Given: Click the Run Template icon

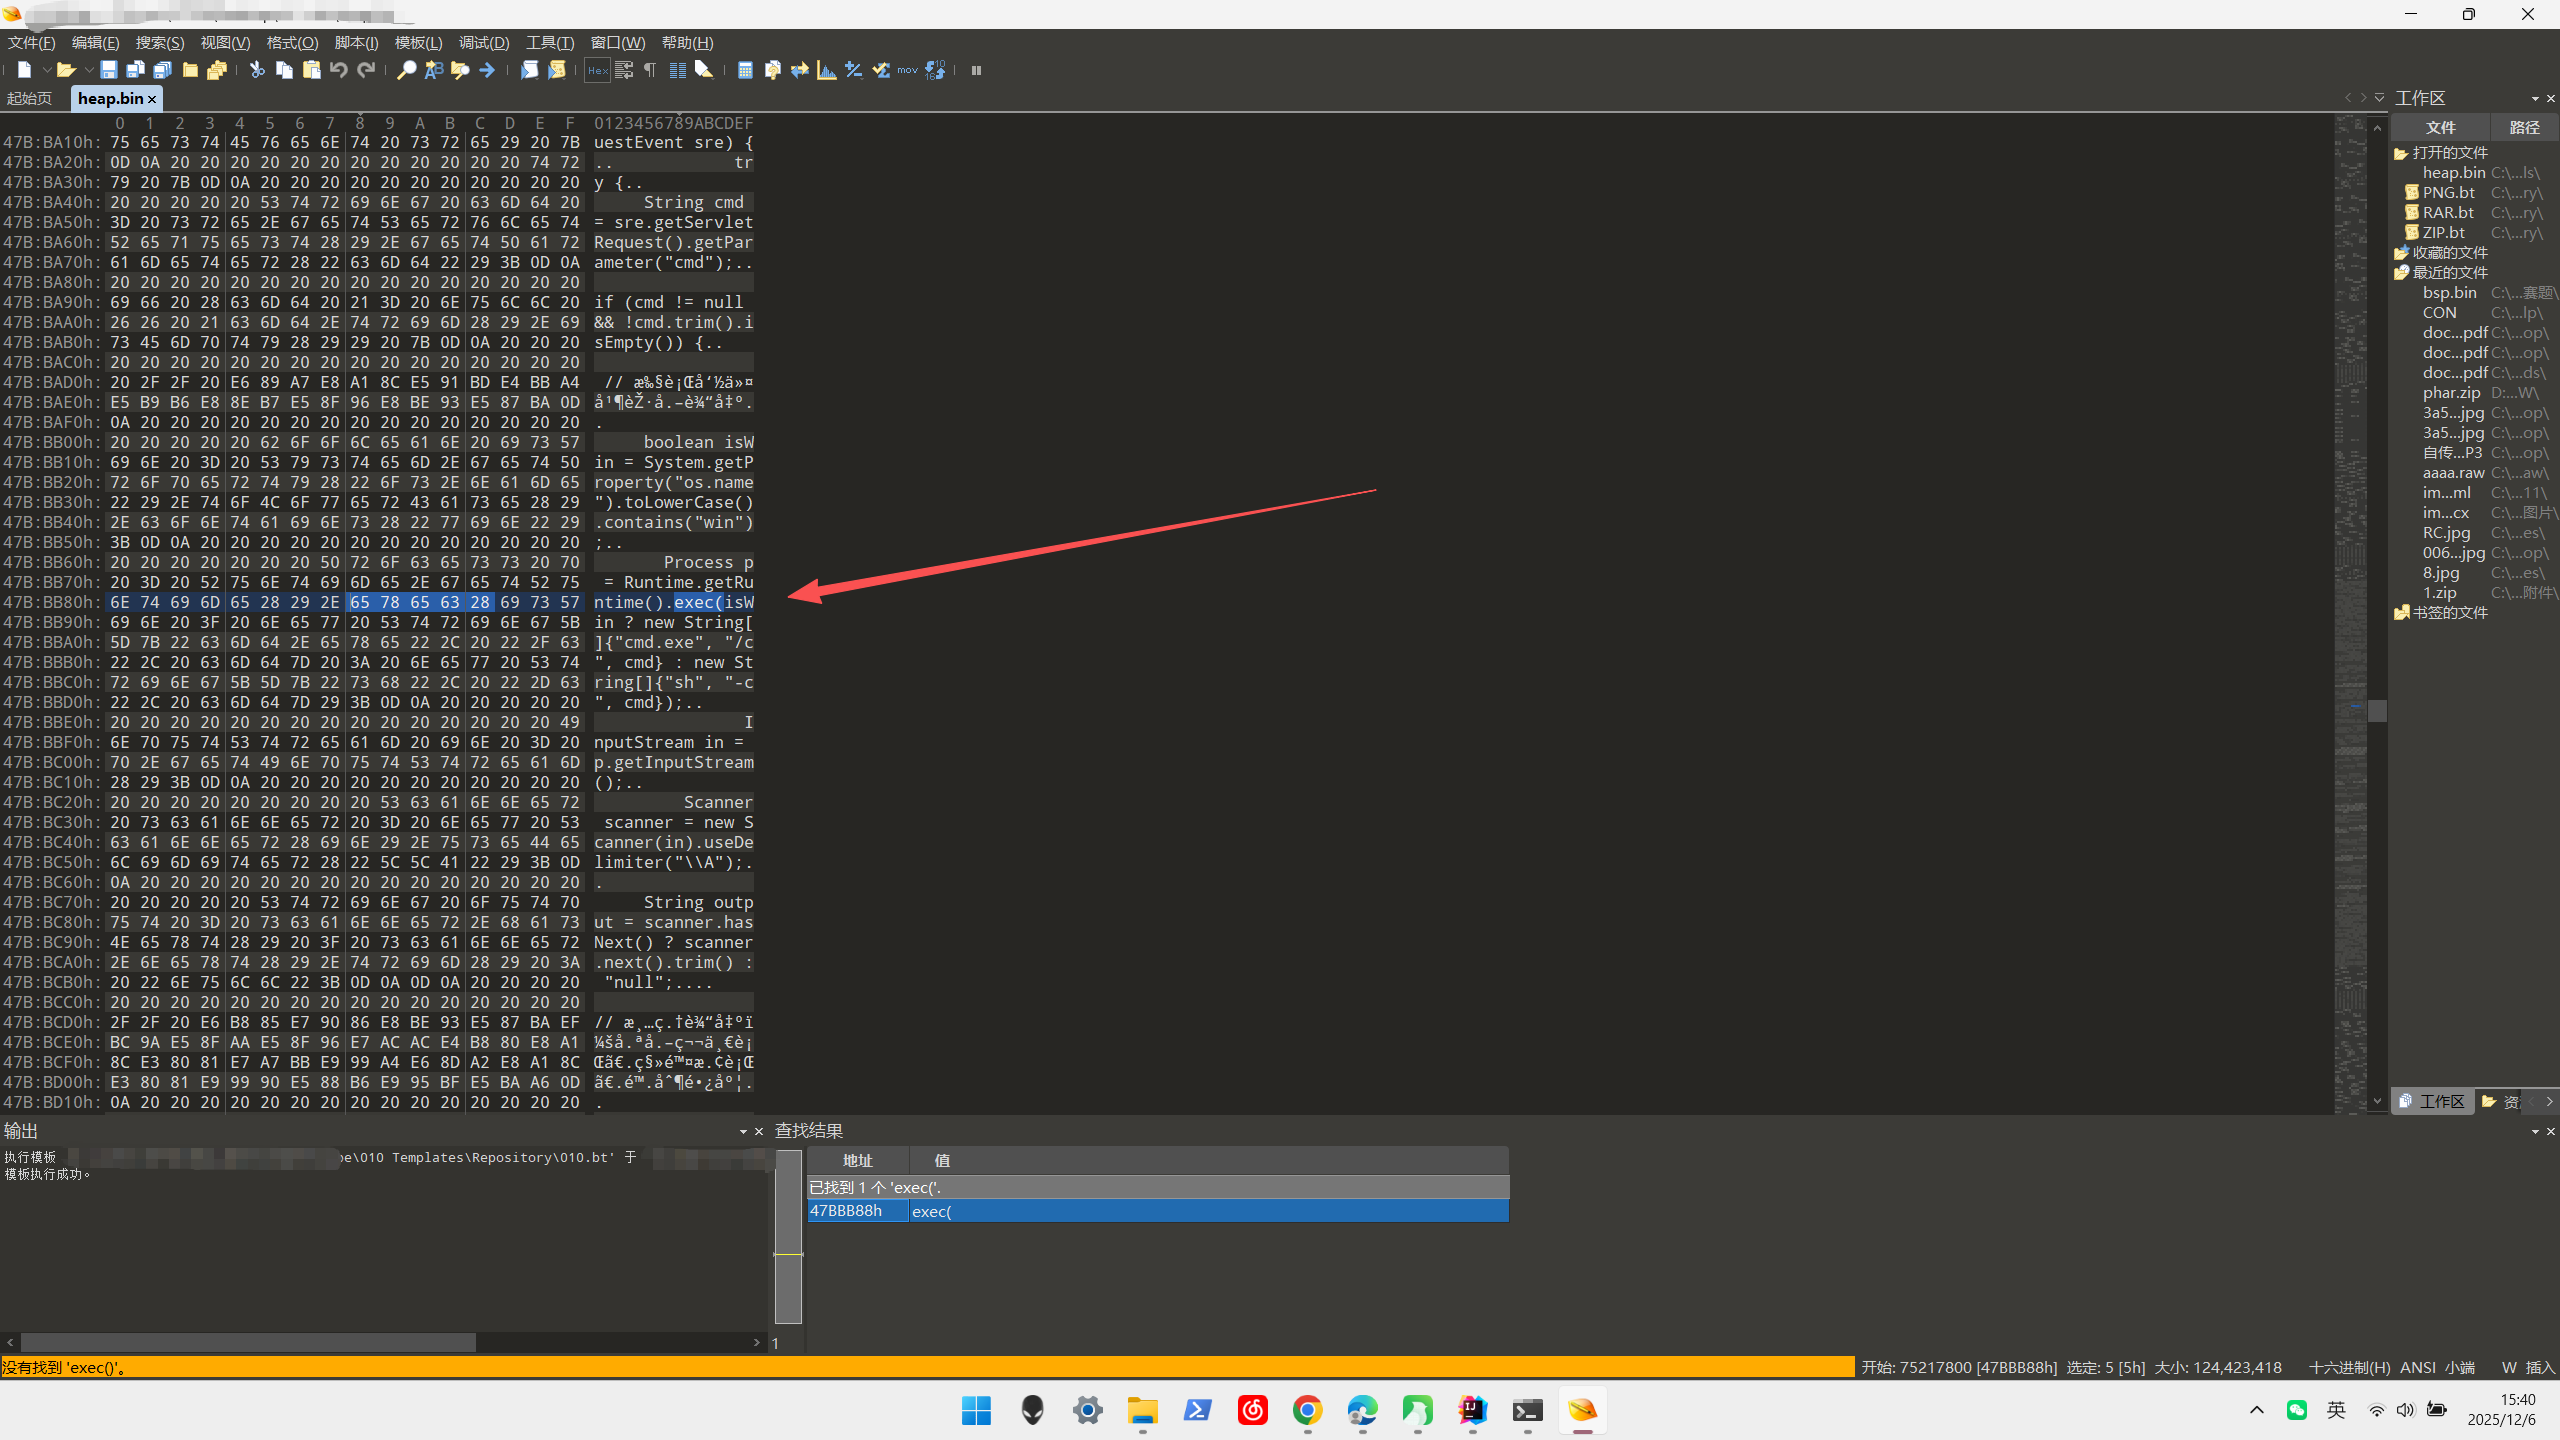Looking at the screenshot, I should (x=557, y=70).
